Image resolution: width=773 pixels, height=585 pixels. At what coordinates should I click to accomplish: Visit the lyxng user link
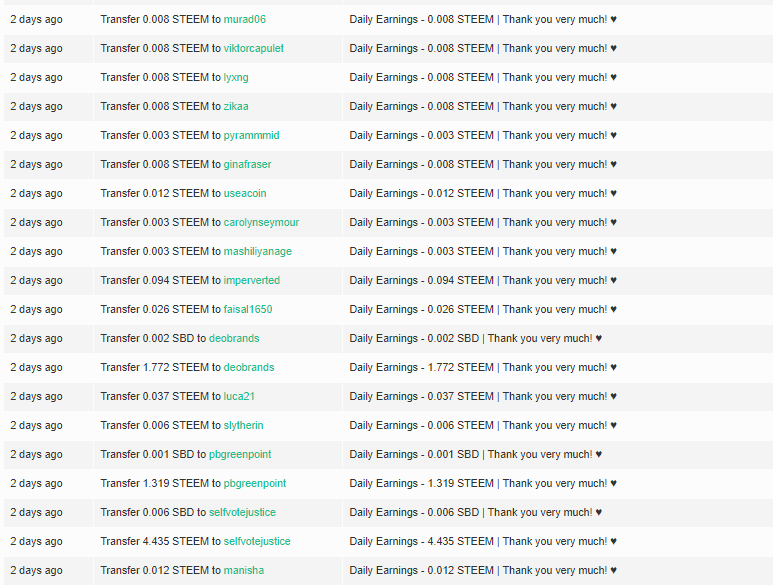[x=236, y=77]
